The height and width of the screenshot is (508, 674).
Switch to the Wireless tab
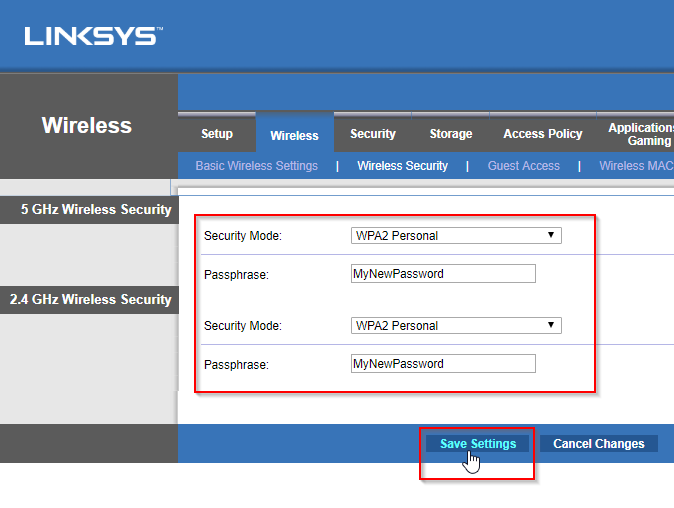294,135
